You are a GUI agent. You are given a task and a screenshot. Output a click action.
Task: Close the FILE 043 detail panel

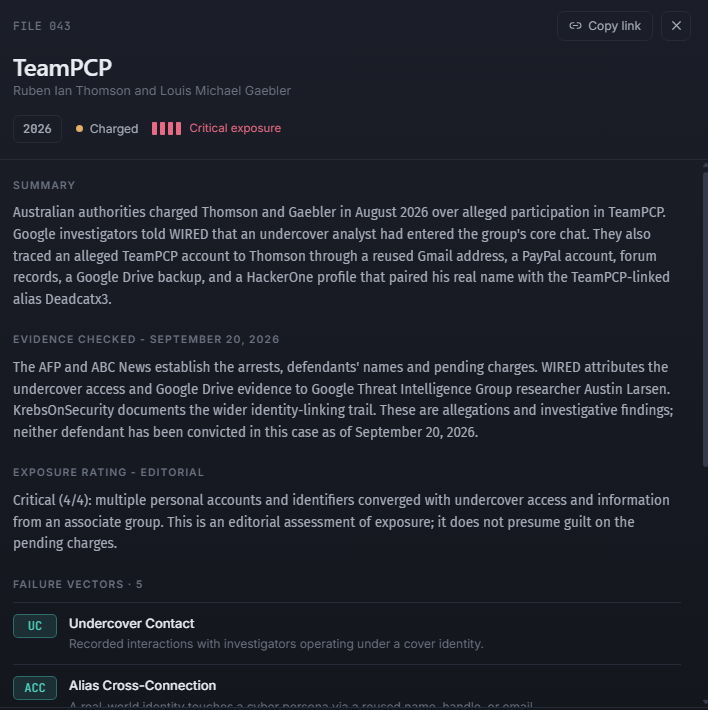[x=676, y=26]
